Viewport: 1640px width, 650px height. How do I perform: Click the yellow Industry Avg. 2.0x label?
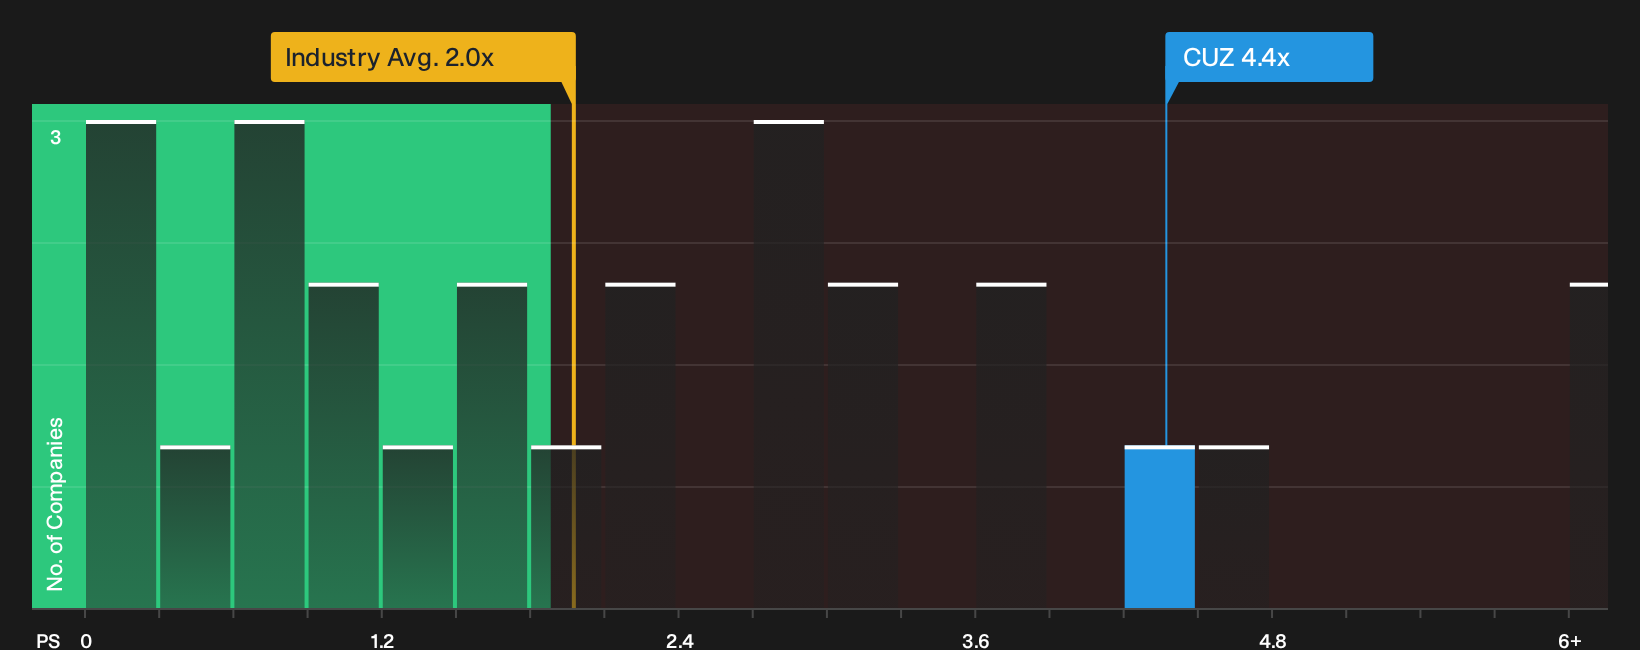(423, 57)
